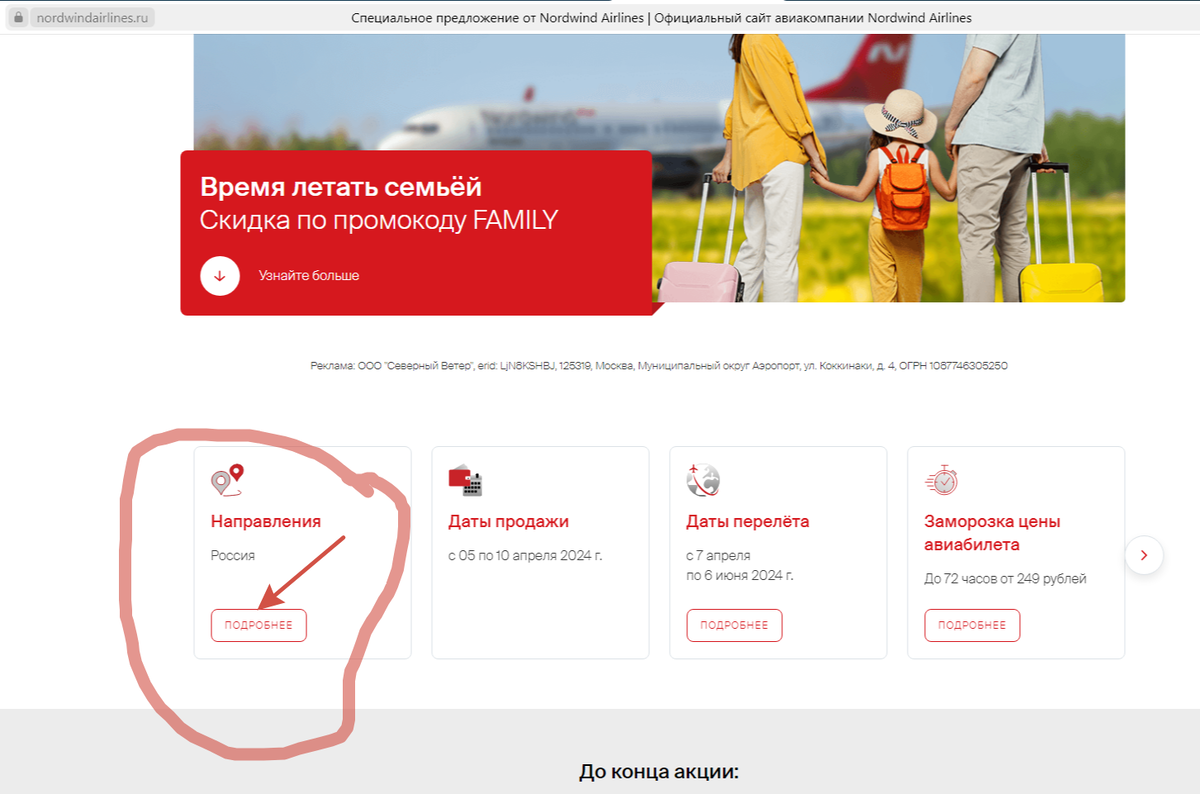Click the airplane globe icon above Даты перелёта
This screenshot has width=1200, height=794.
[x=704, y=482]
